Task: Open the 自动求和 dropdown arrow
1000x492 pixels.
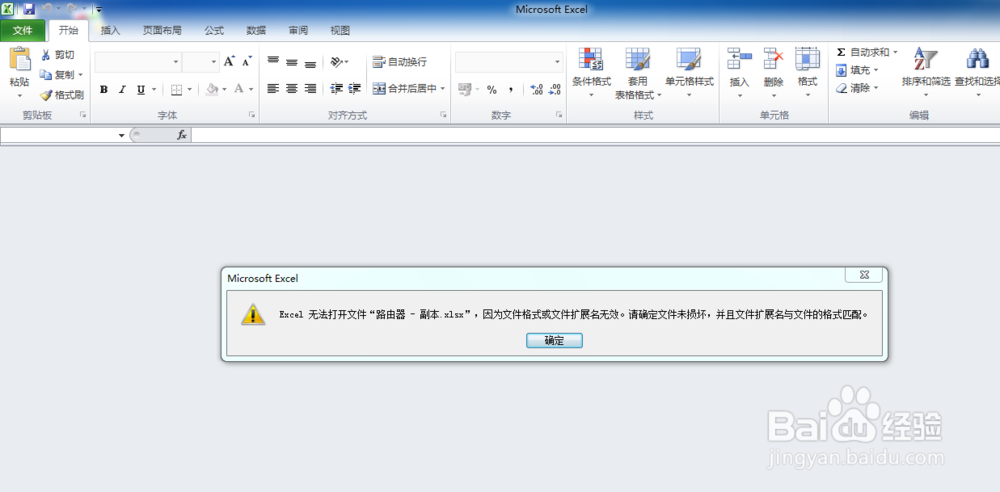Action: click(895, 52)
